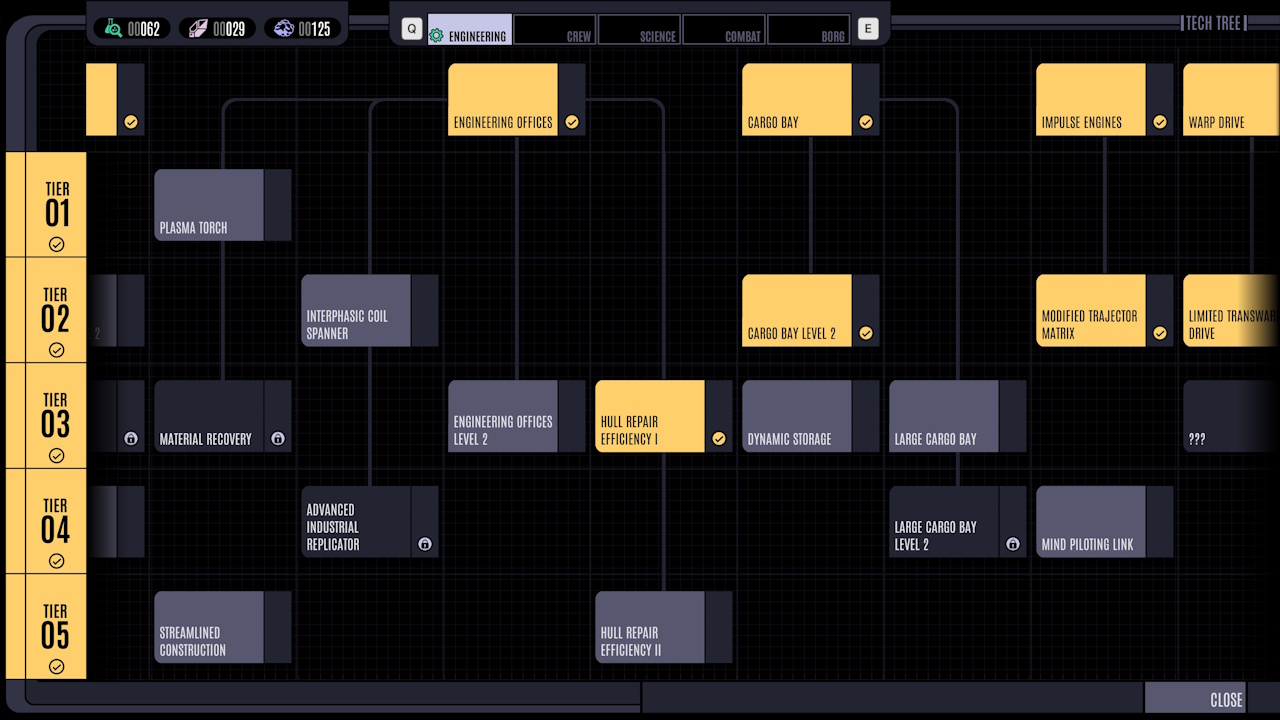Click the lock icon on Advanced Industrial Replicator
The image size is (1280, 720).
point(424,544)
